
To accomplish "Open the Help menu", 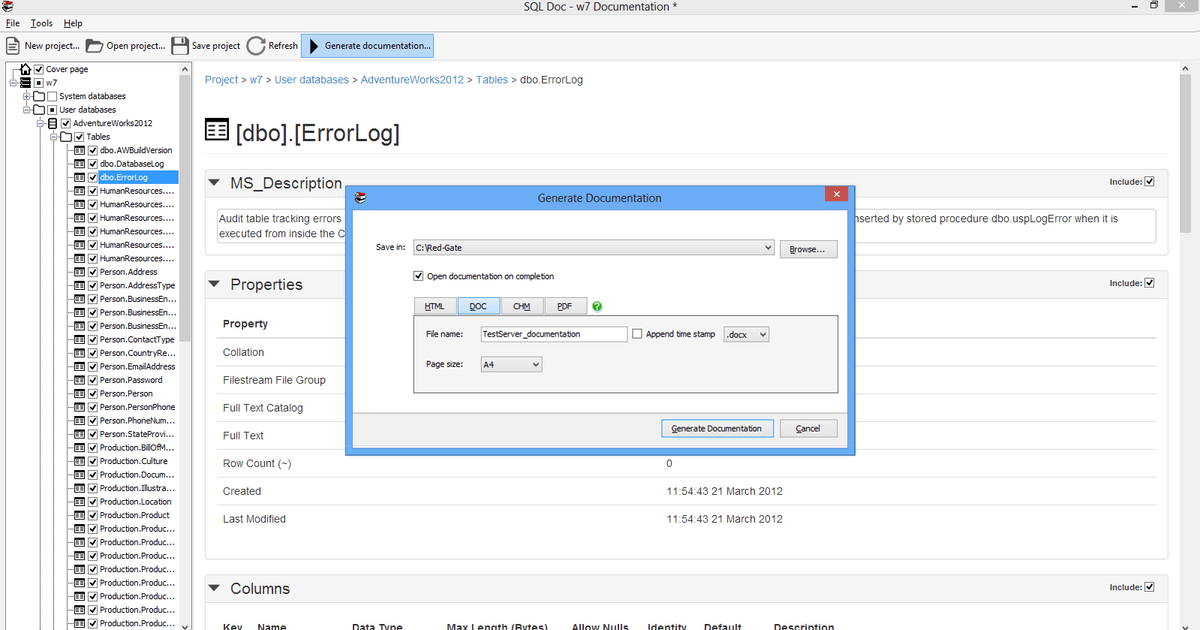I will pyautogui.click(x=73, y=23).
